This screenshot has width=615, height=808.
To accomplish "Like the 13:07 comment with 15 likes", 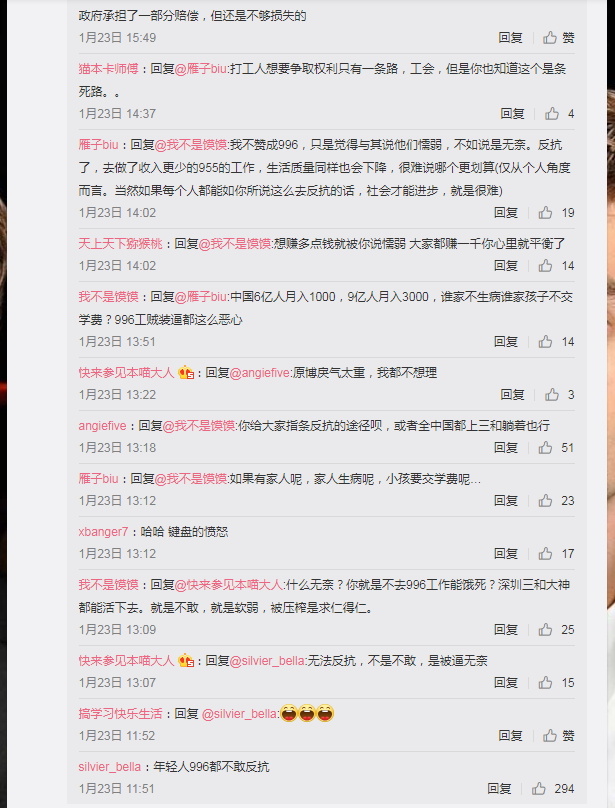I will pos(545,683).
